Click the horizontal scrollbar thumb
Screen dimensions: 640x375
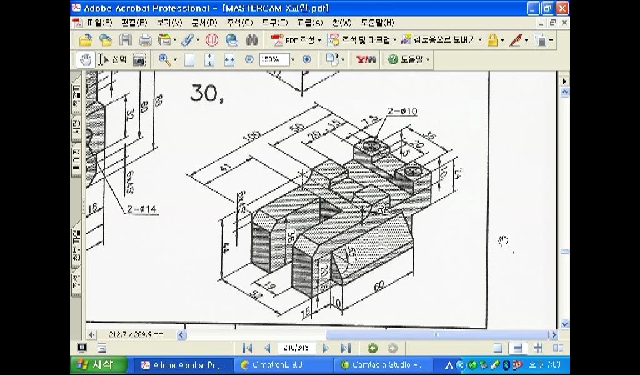[437, 335]
